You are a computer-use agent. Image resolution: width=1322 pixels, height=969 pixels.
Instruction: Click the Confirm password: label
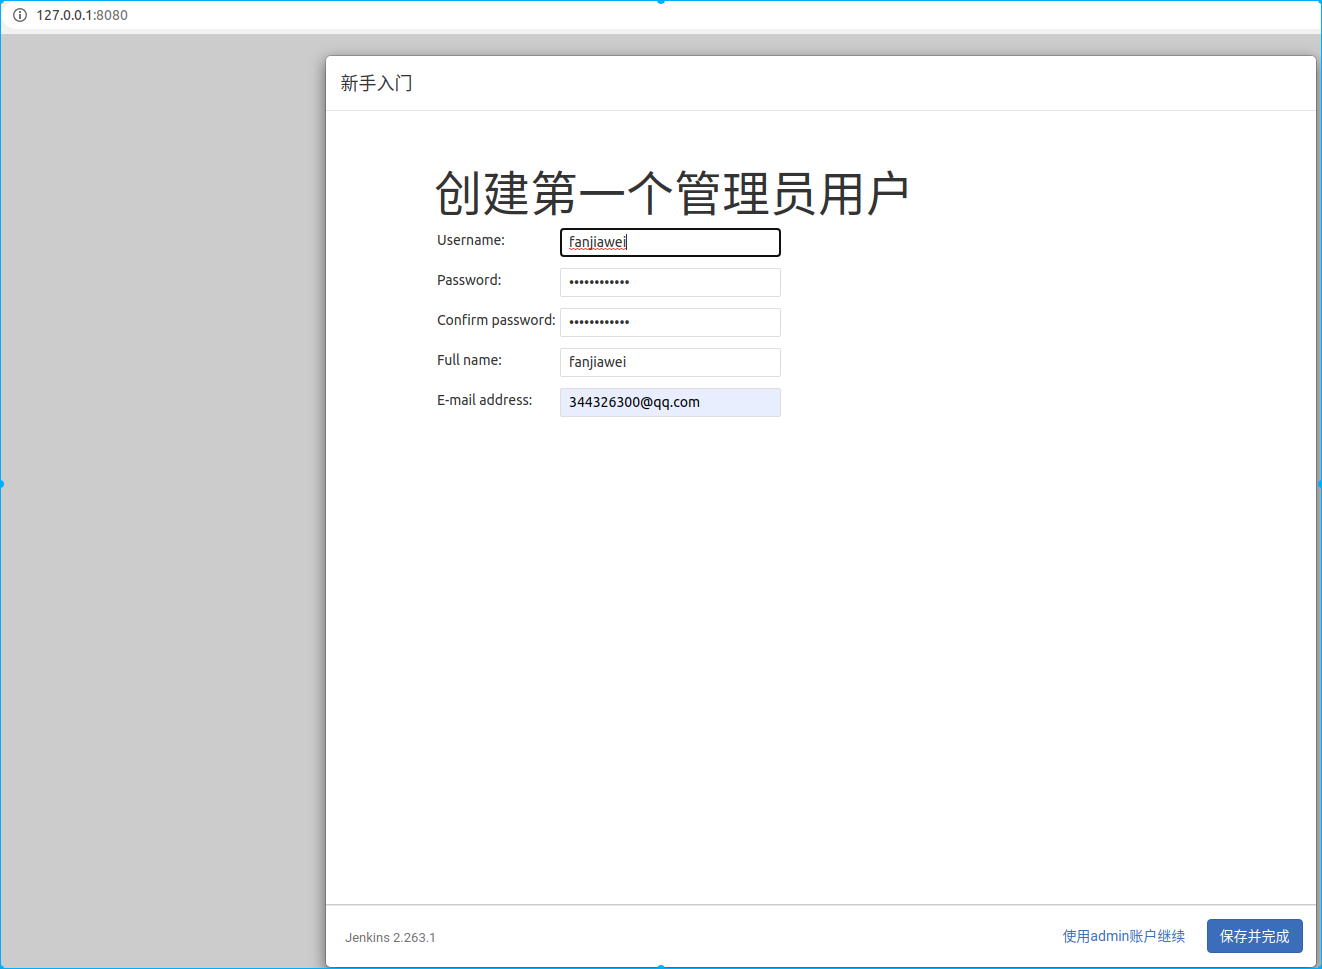coord(496,320)
